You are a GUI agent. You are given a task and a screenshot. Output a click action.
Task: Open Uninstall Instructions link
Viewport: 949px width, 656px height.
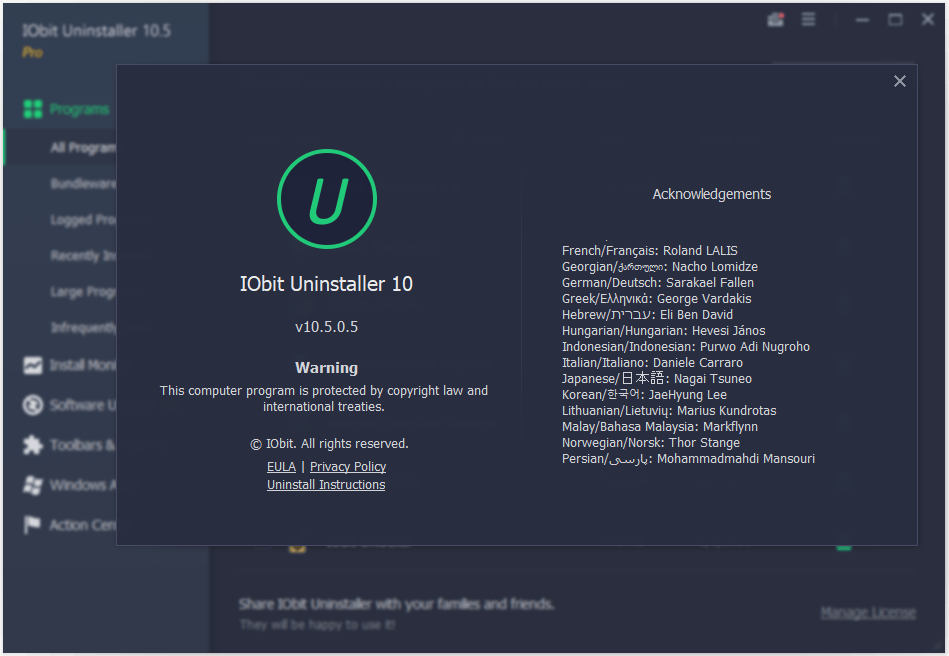point(326,485)
